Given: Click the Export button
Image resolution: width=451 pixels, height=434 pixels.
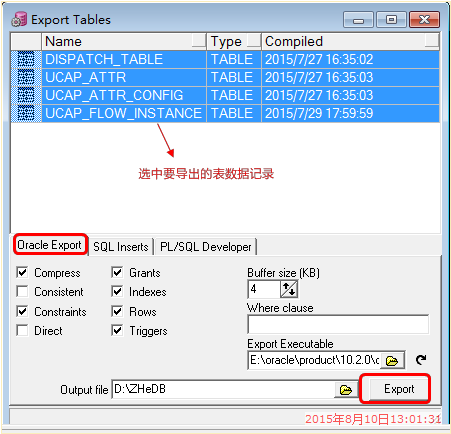Looking at the screenshot, I should [x=399, y=389].
